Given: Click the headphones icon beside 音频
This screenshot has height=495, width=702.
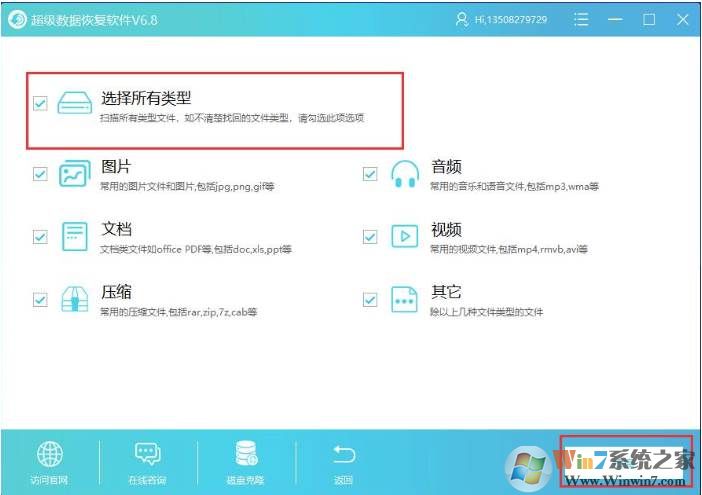Looking at the screenshot, I should point(405,174).
